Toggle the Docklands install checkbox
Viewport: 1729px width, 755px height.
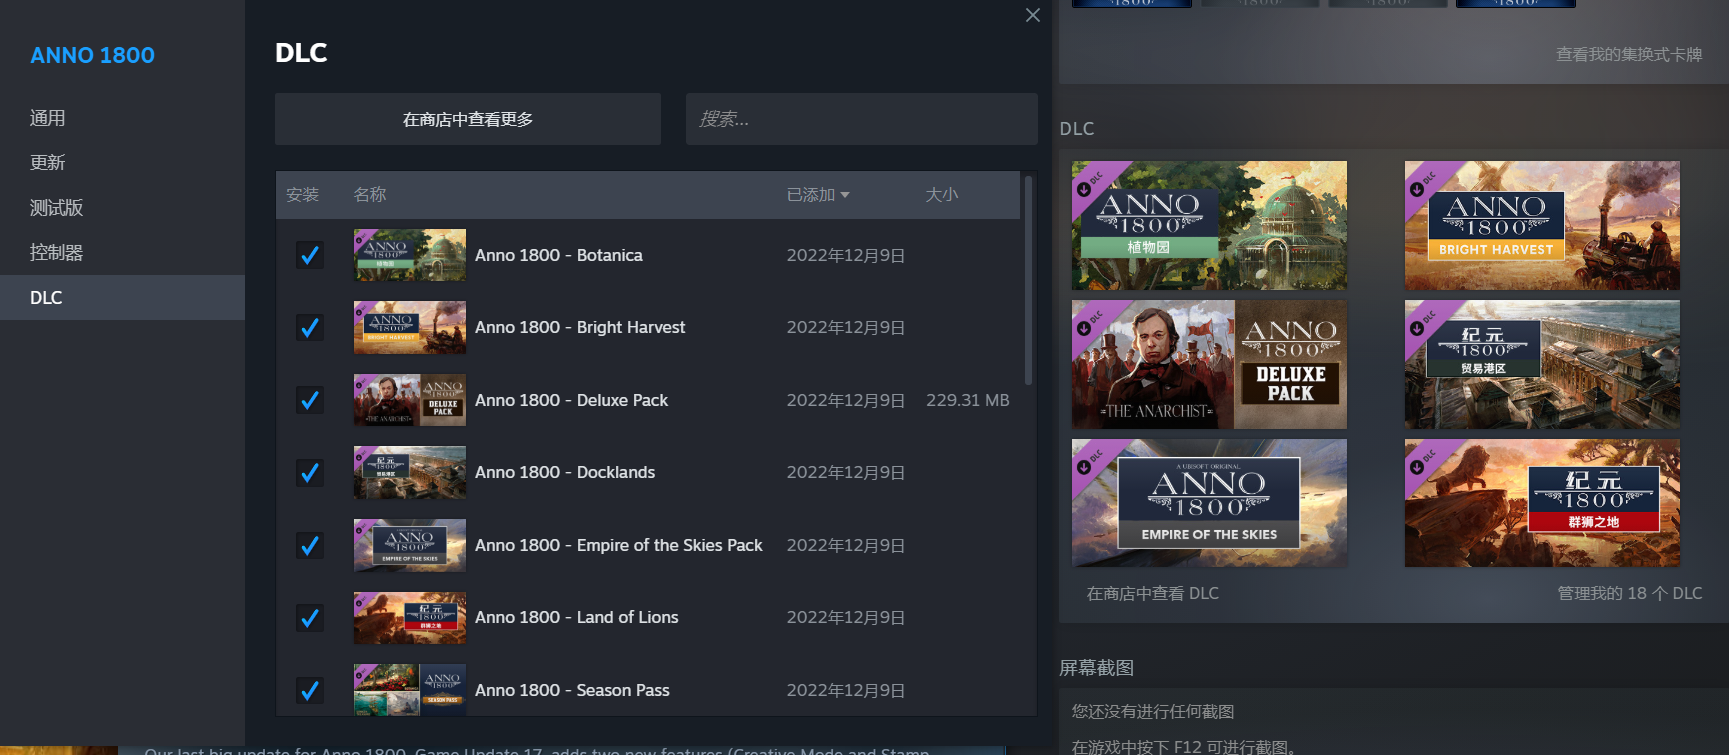(x=310, y=472)
